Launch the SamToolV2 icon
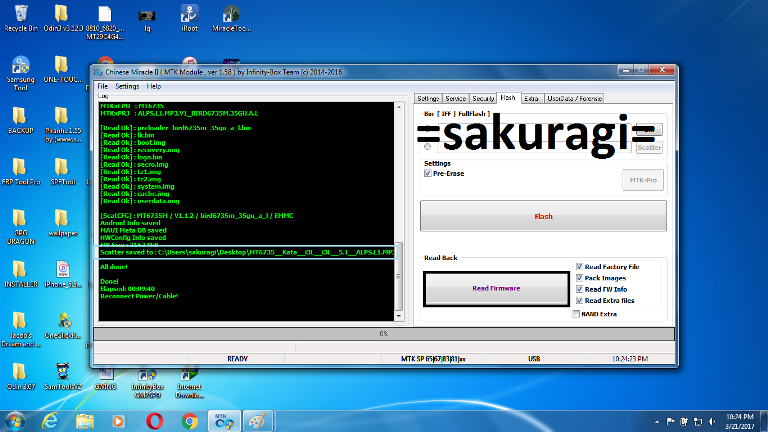The image size is (768, 432). 63,376
